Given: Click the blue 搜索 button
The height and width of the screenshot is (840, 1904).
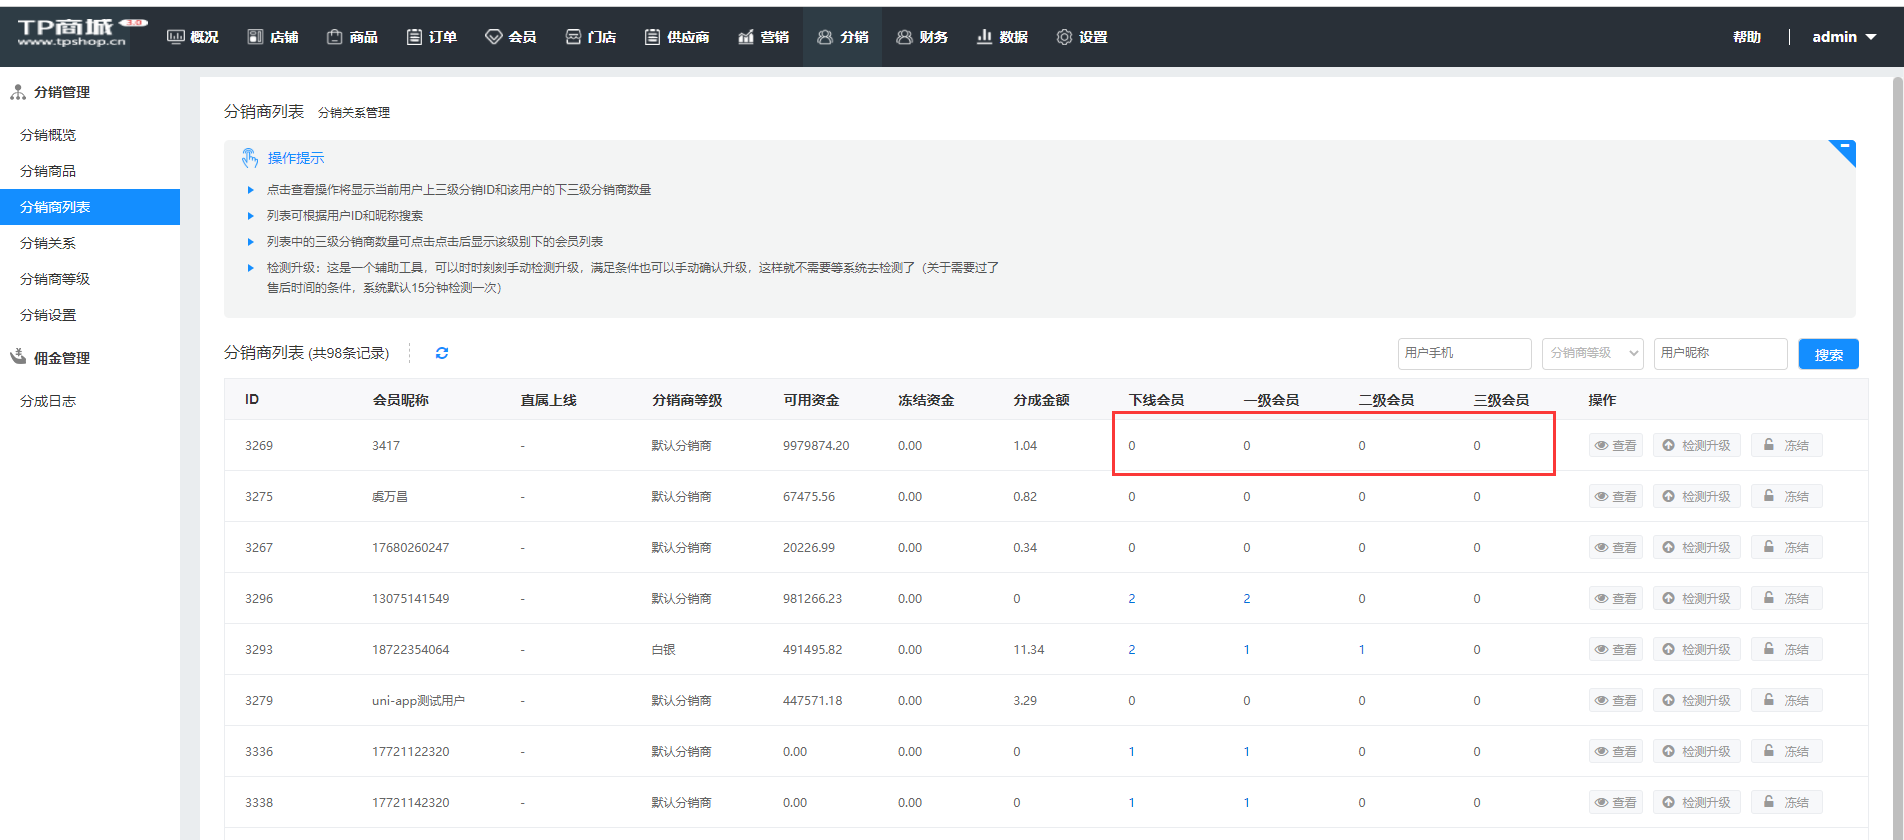Looking at the screenshot, I should point(1828,354).
